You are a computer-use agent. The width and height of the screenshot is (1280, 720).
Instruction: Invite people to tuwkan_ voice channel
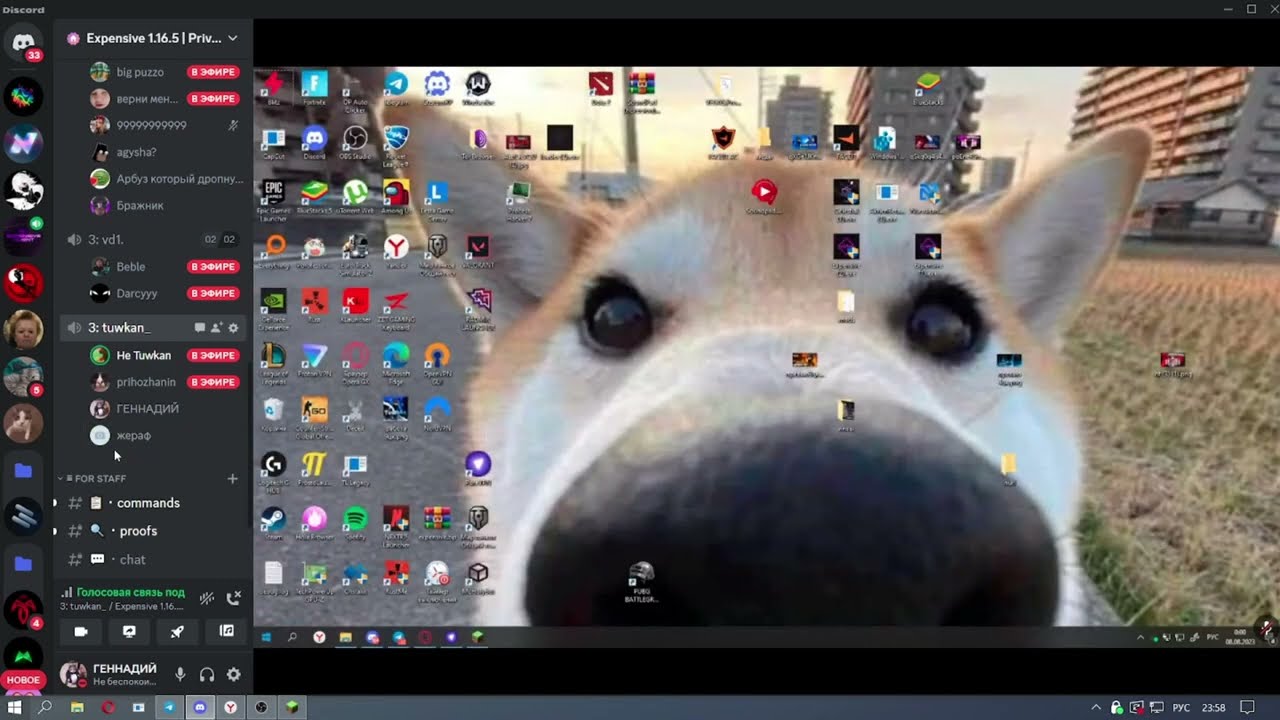(216, 328)
